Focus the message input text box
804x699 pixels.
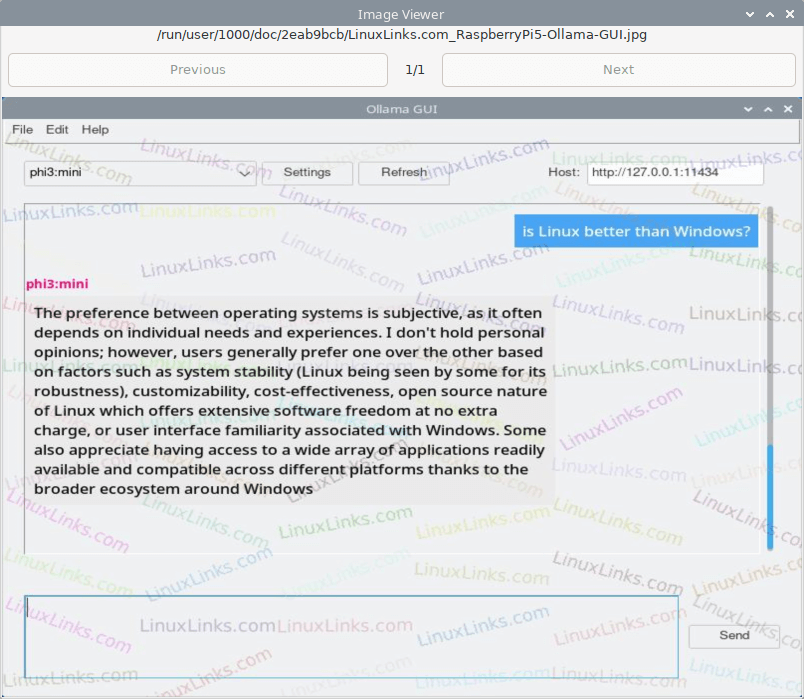(x=351, y=636)
